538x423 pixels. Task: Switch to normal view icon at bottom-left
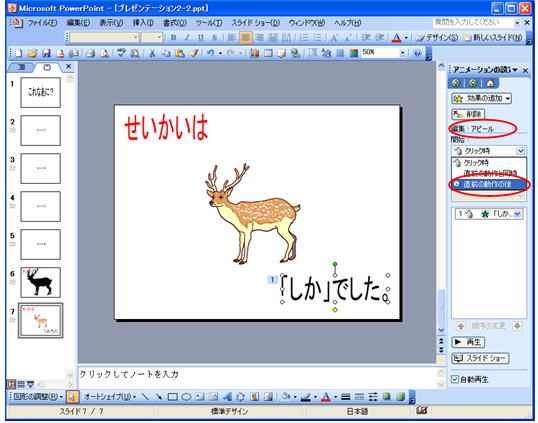11,384
